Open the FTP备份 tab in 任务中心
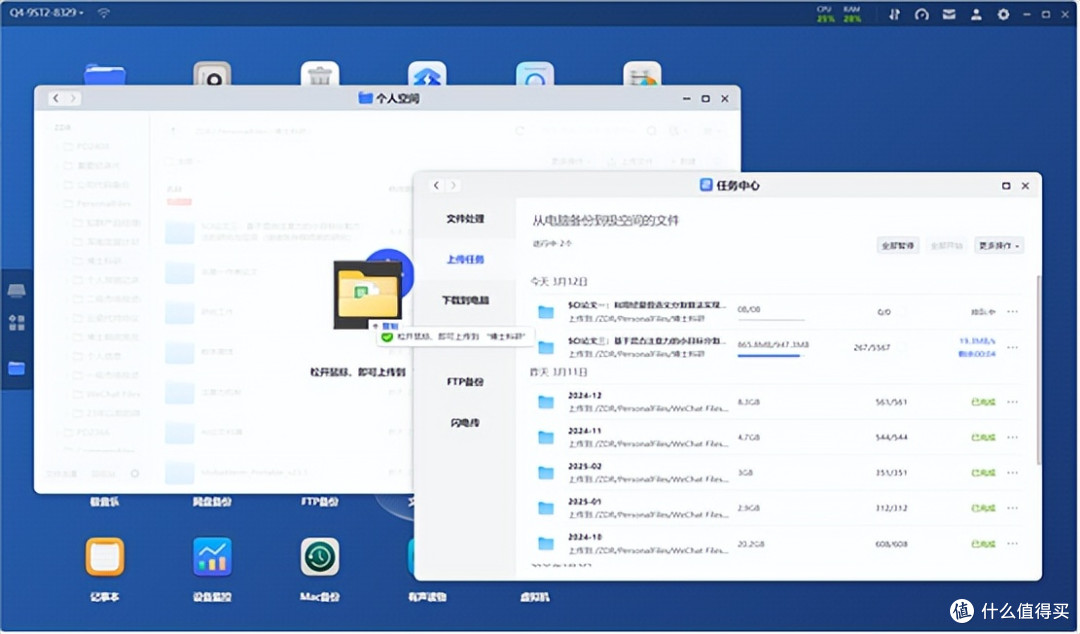The width and height of the screenshot is (1080, 634). tap(465, 382)
